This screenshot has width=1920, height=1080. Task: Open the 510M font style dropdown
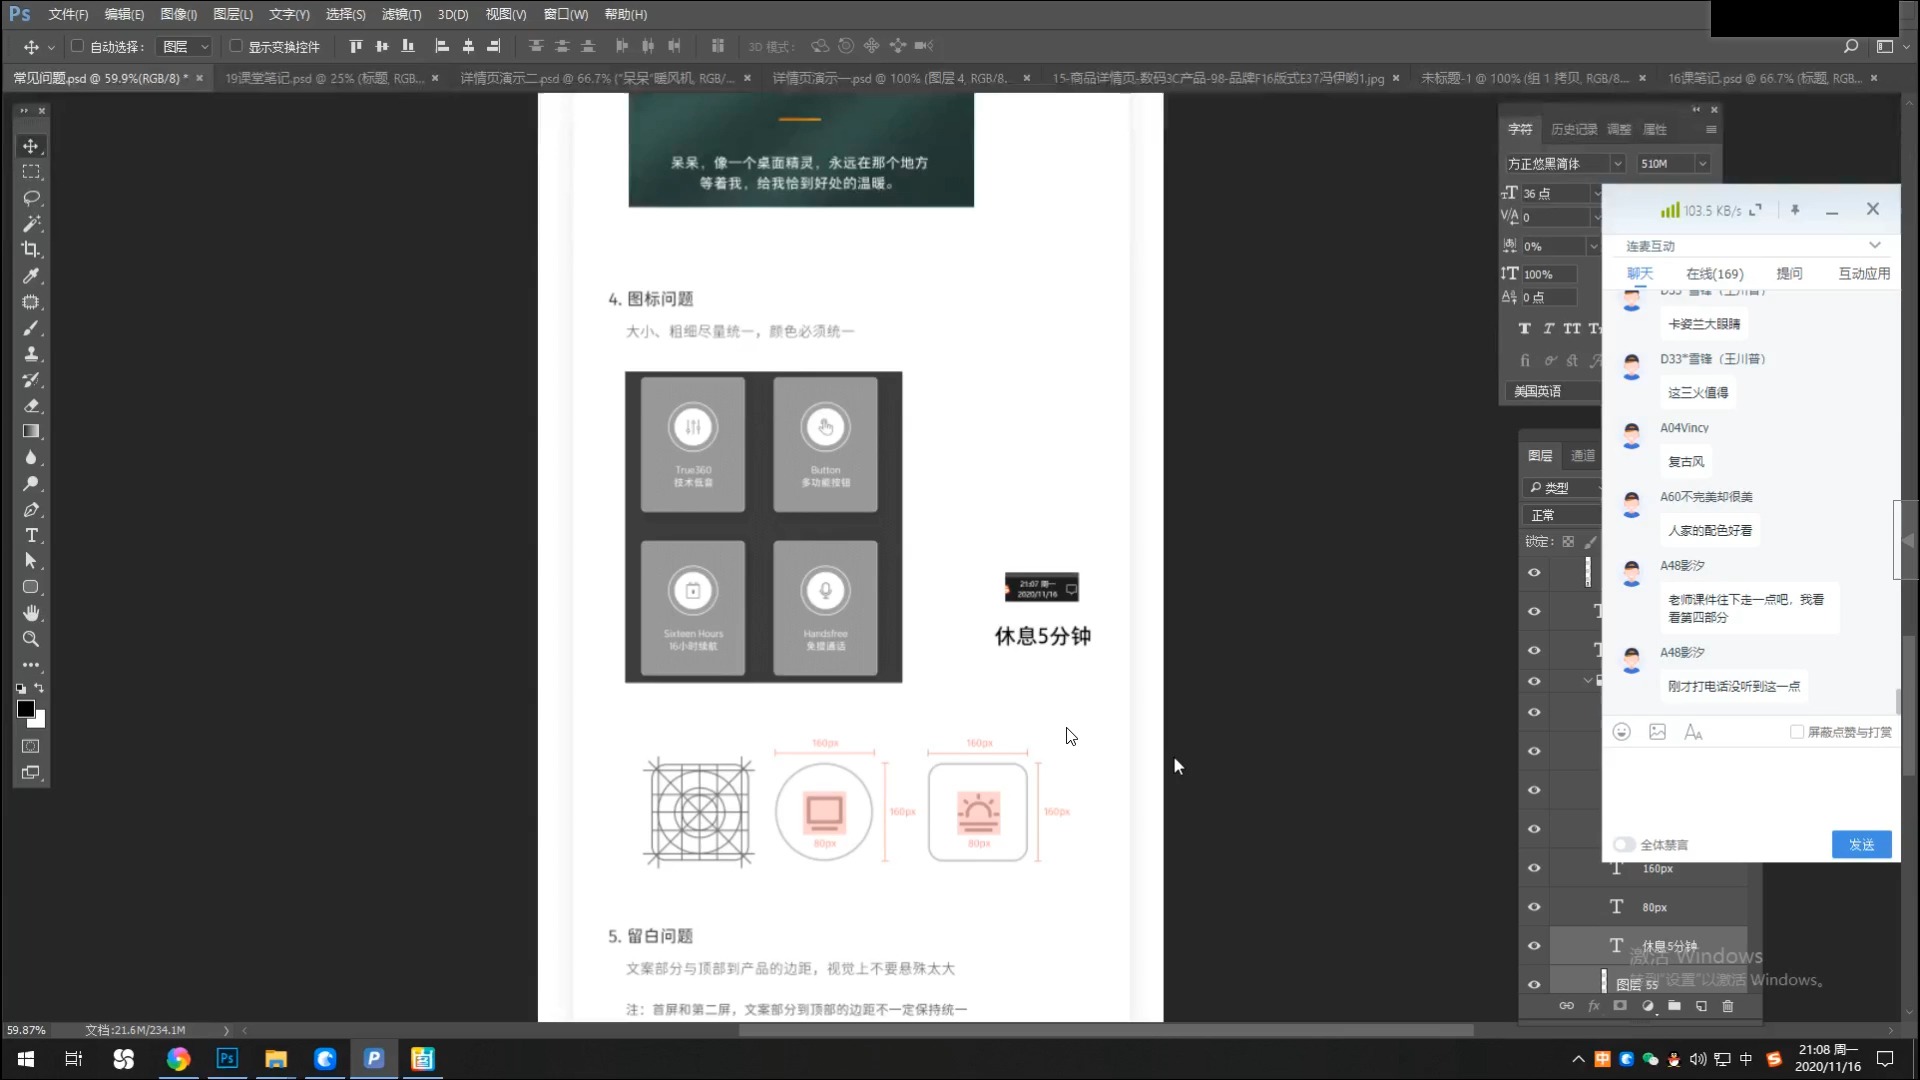click(1702, 164)
